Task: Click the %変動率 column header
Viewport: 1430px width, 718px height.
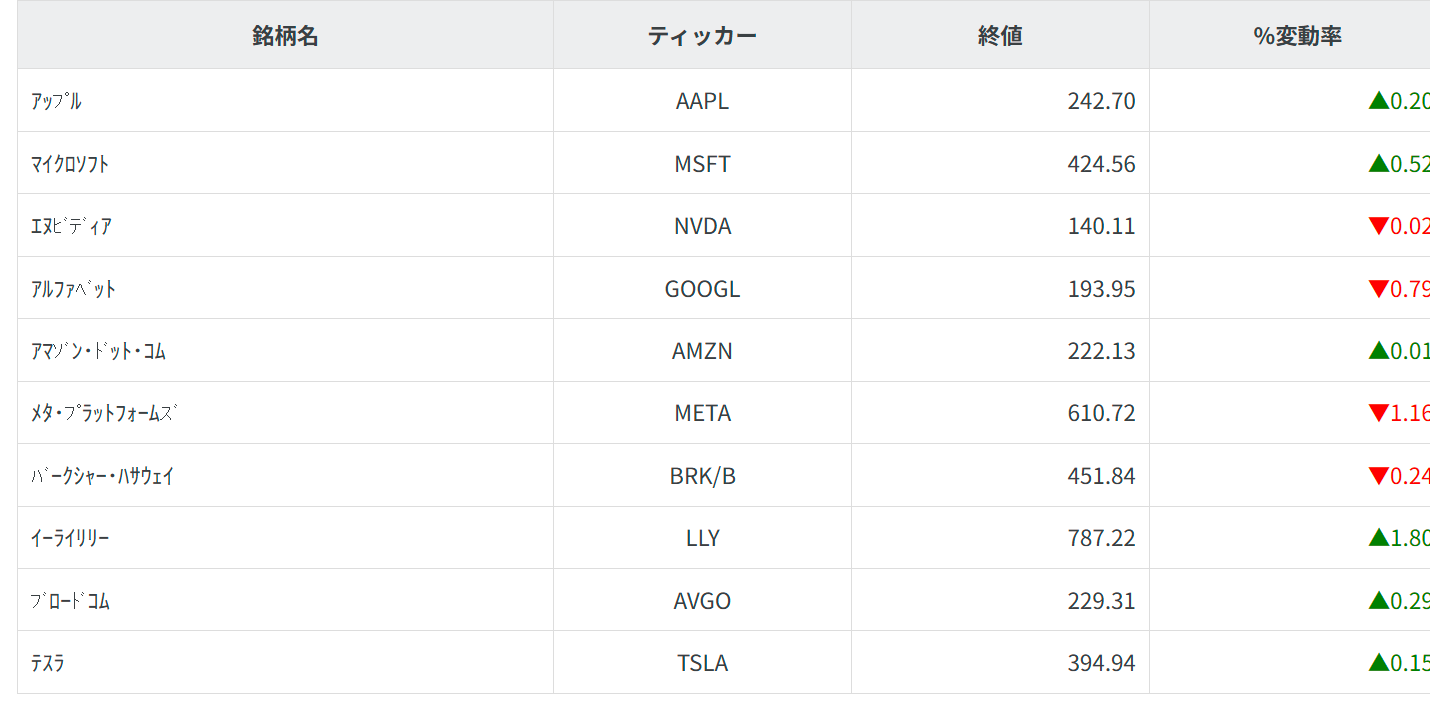Action: tap(1297, 36)
